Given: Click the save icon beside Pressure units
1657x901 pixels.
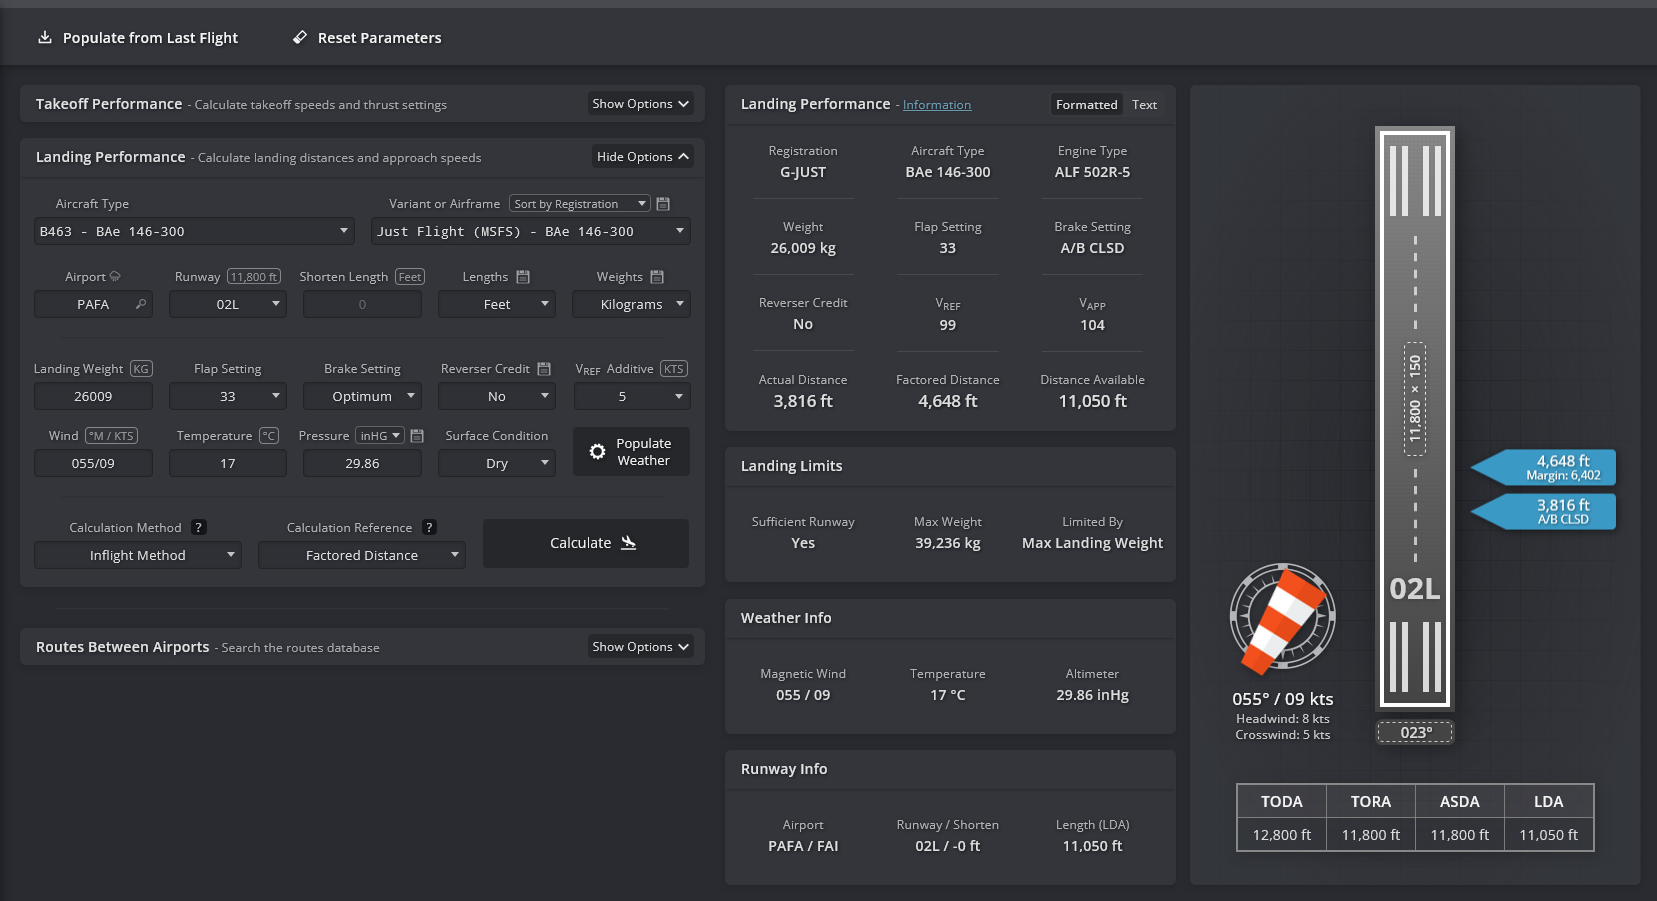Looking at the screenshot, I should coord(417,436).
